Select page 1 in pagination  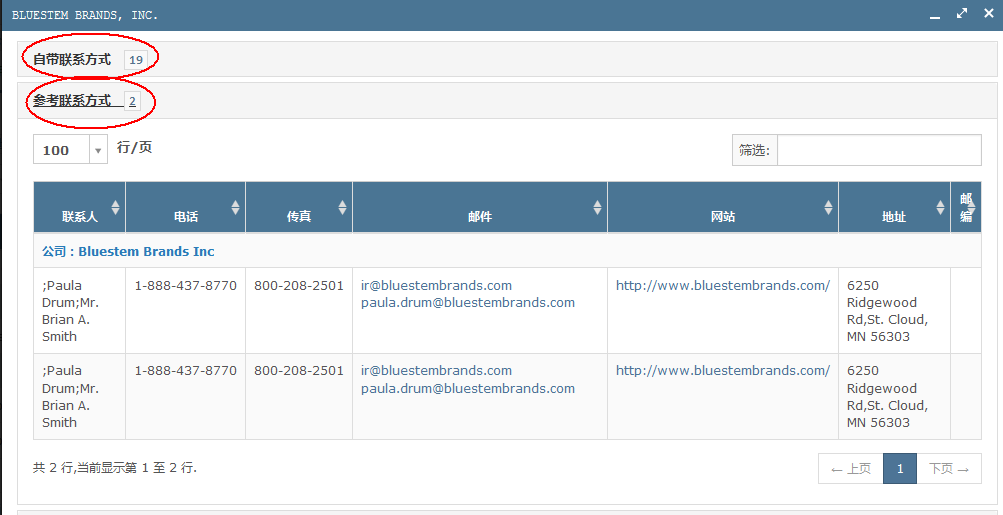tap(900, 469)
